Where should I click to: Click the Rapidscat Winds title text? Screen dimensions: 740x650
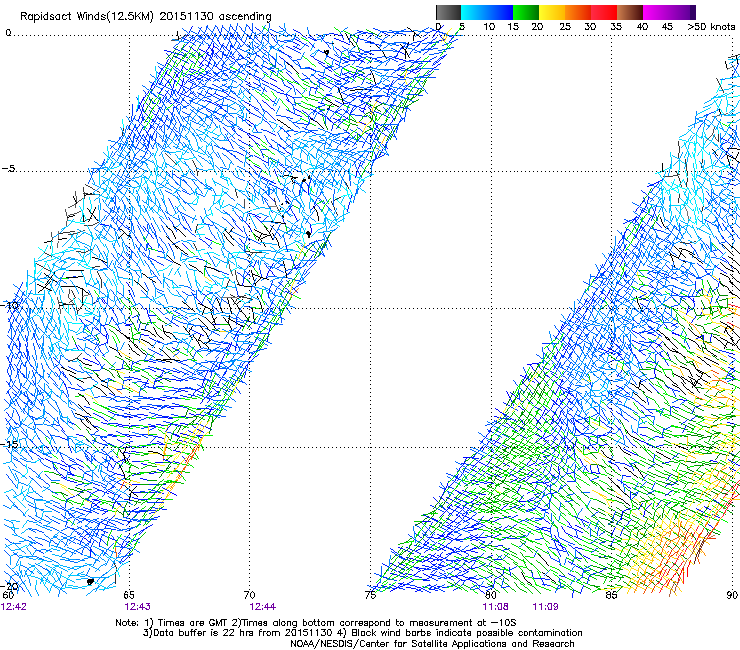click(x=146, y=17)
